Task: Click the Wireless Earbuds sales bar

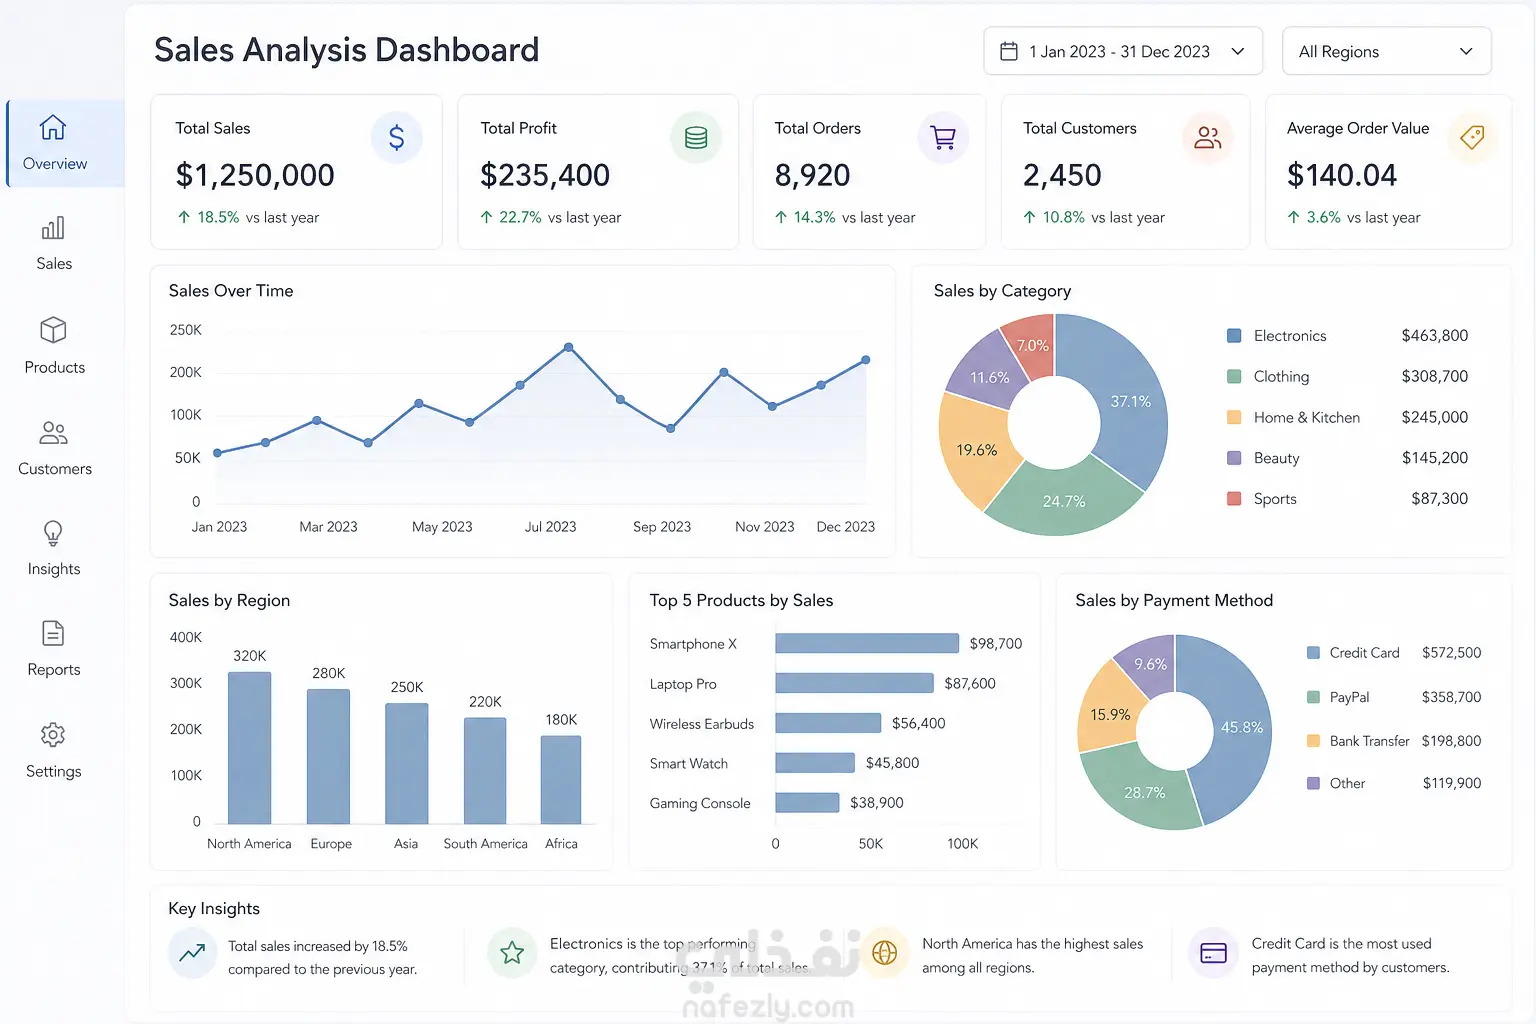Action: [x=828, y=723]
